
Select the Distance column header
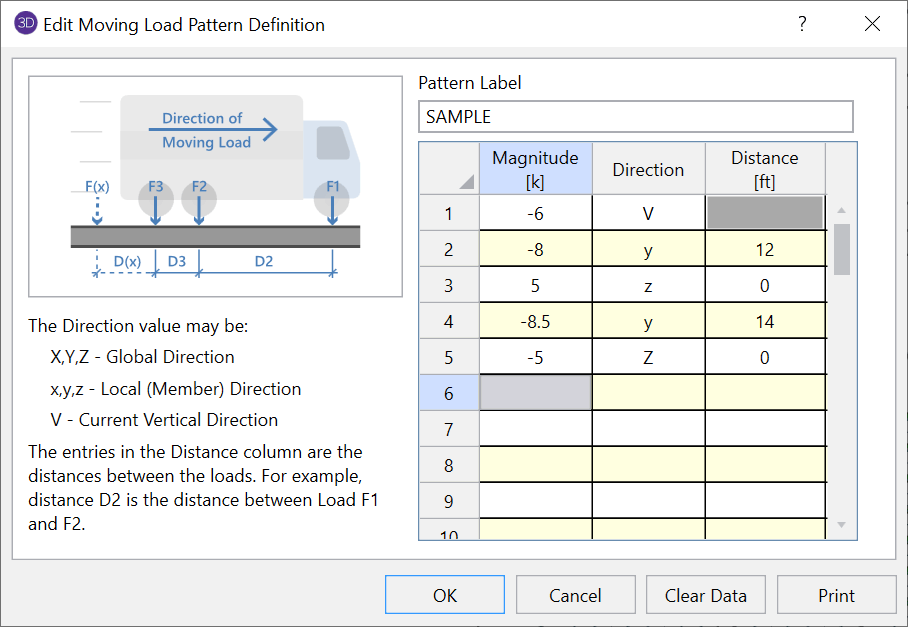pyautogui.click(x=765, y=169)
